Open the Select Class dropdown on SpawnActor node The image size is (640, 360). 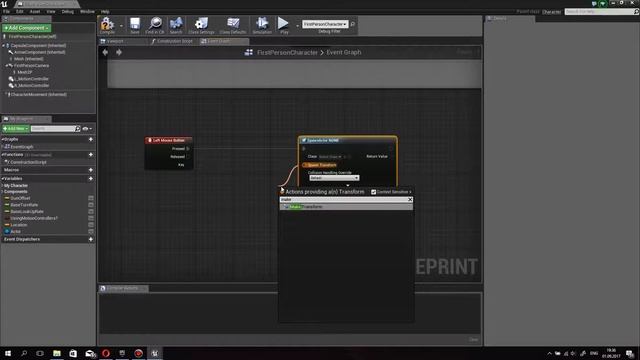(x=330, y=157)
